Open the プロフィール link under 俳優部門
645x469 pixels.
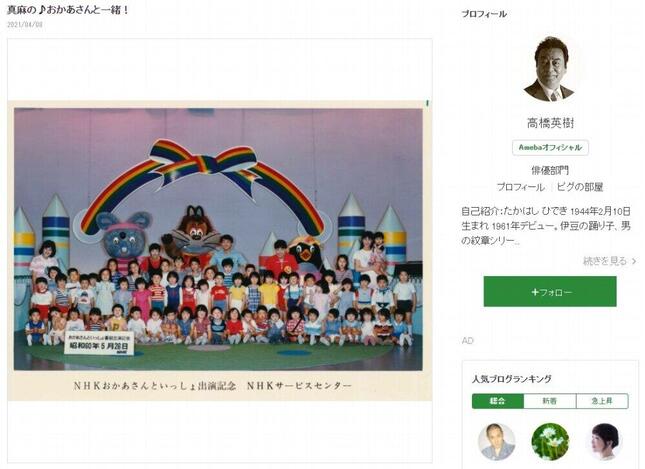pos(520,187)
